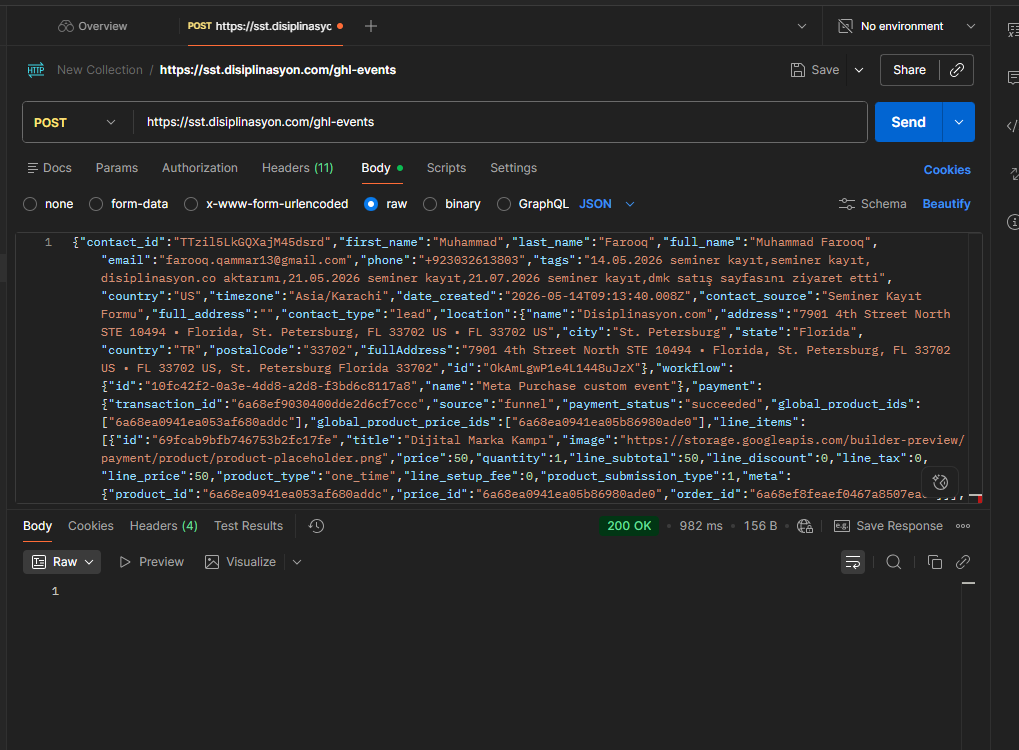The image size is (1019, 750).
Task: Open the Raw response format dropdown
Action: pyautogui.click(x=62, y=562)
